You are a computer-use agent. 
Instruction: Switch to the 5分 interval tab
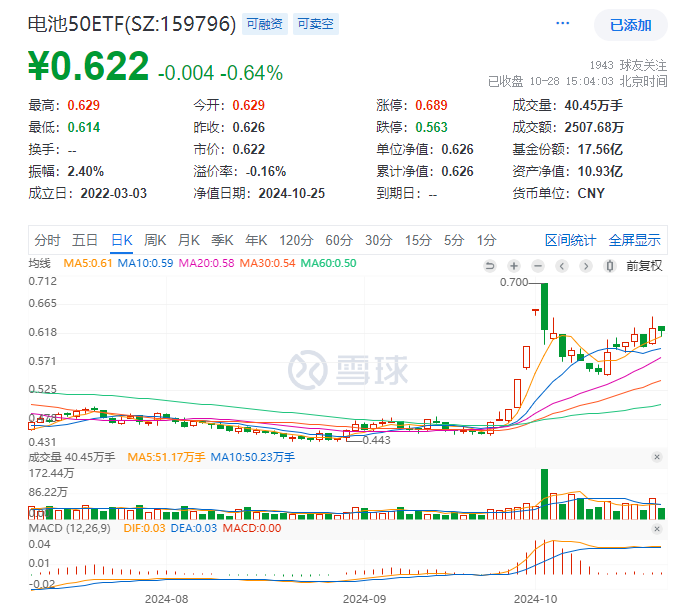(454, 240)
